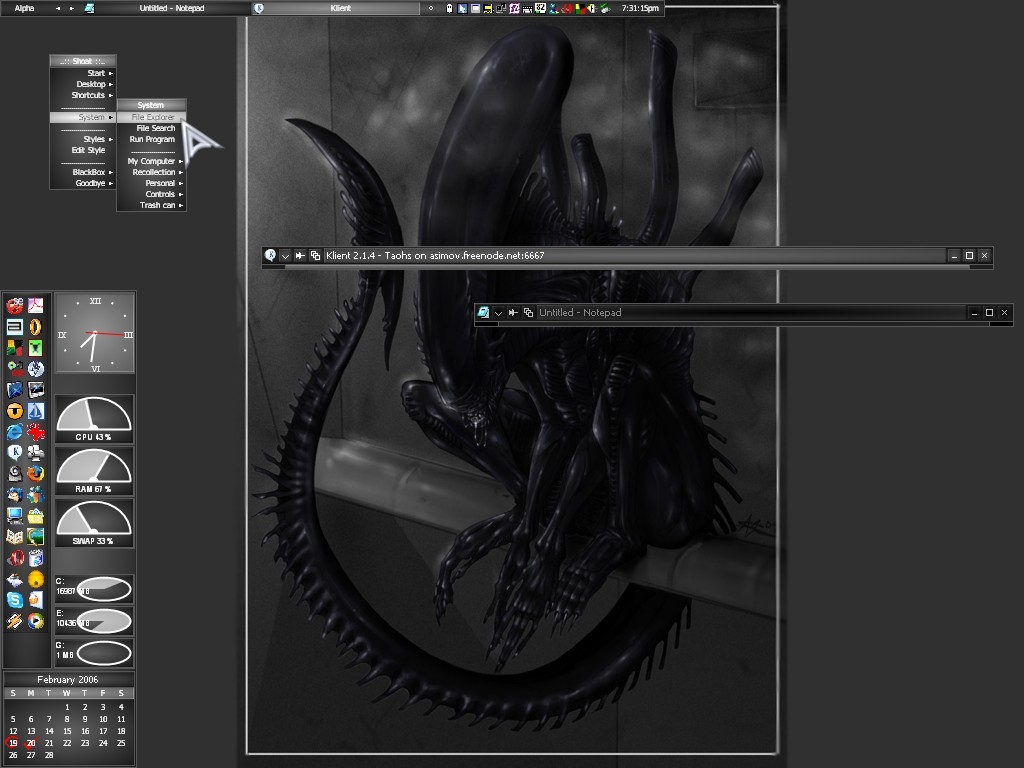Viewport: 1024px width, 768px height.
Task: Go to previous workspace with left arrow
Action: (x=58, y=8)
